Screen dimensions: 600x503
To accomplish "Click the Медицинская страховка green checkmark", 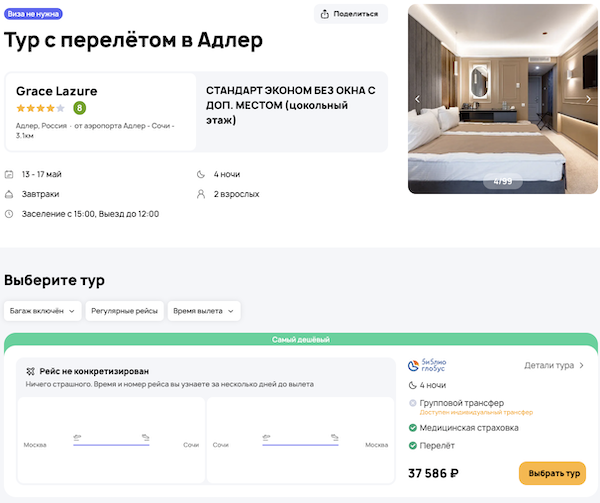I will [413, 428].
